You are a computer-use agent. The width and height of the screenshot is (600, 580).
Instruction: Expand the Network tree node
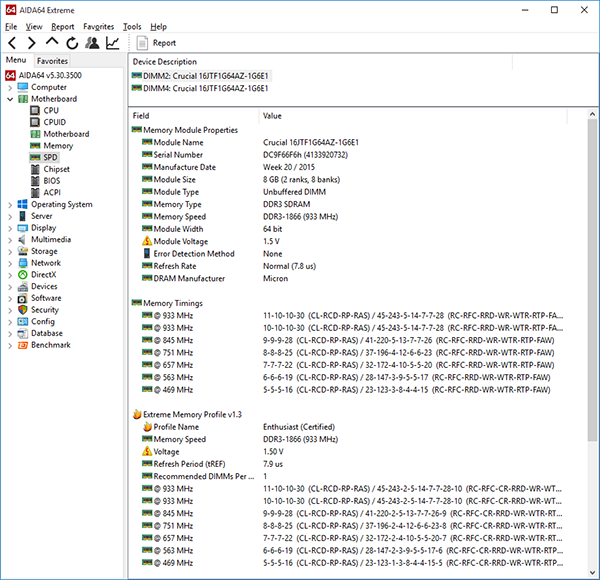pyautogui.click(x=10, y=263)
